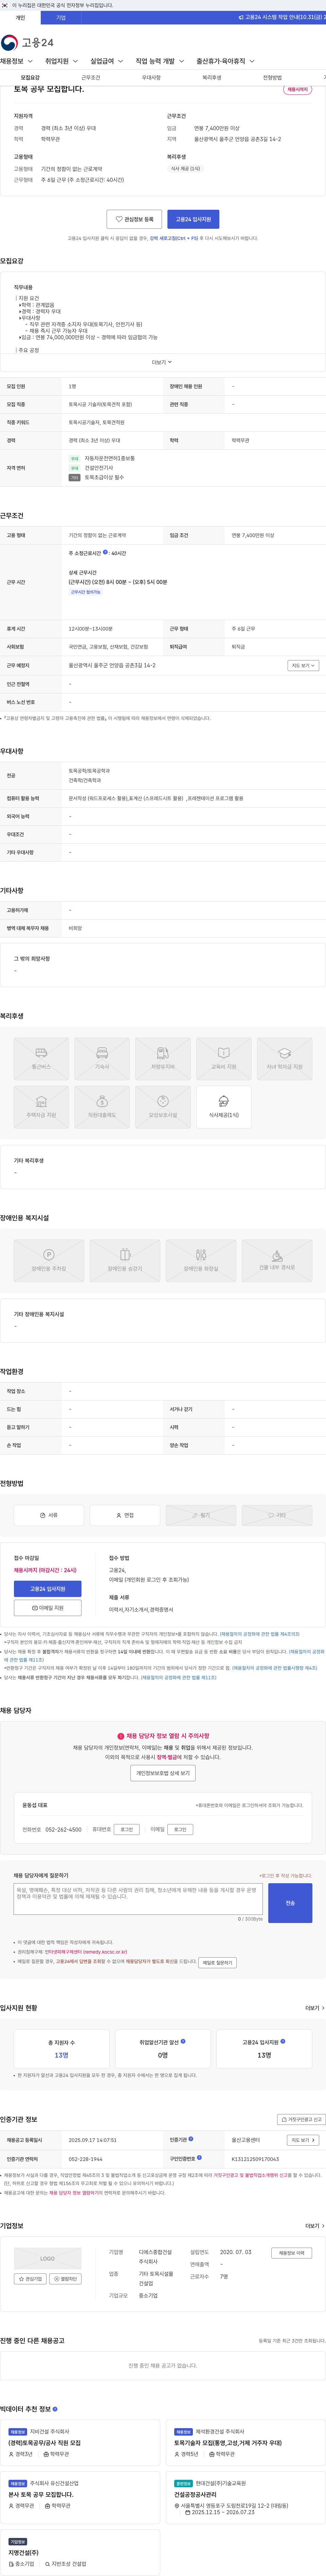This screenshot has width=326, height=2576.
Task: Click the 고용24 logo
Action: tap(27, 42)
